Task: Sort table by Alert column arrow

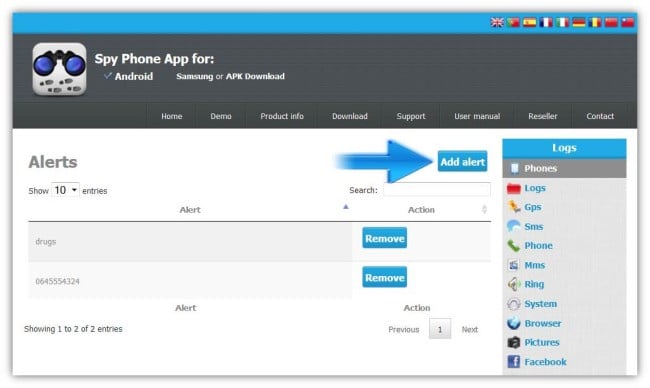Action: [x=346, y=207]
